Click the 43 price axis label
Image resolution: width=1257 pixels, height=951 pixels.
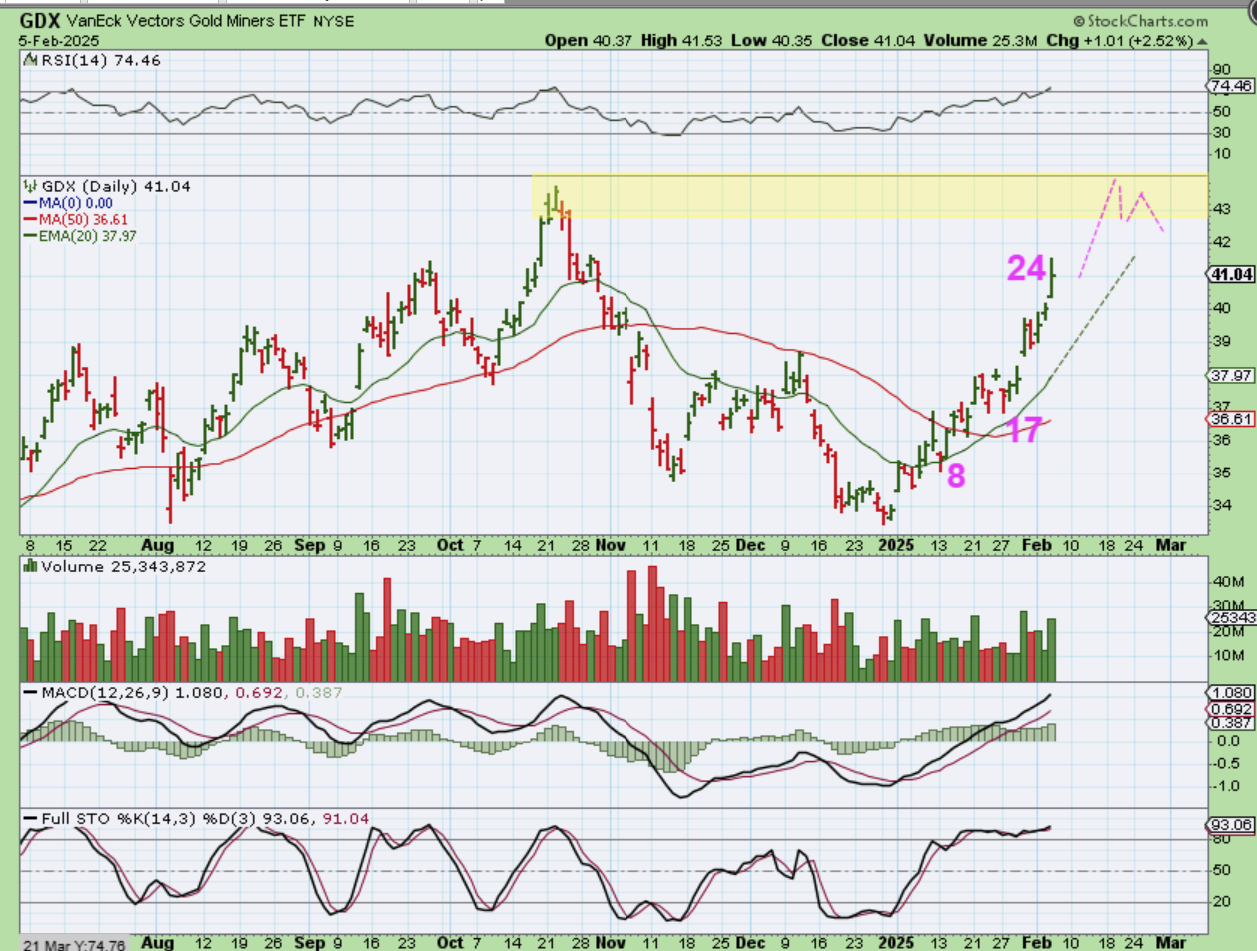pyautogui.click(x=1223, y=209)
